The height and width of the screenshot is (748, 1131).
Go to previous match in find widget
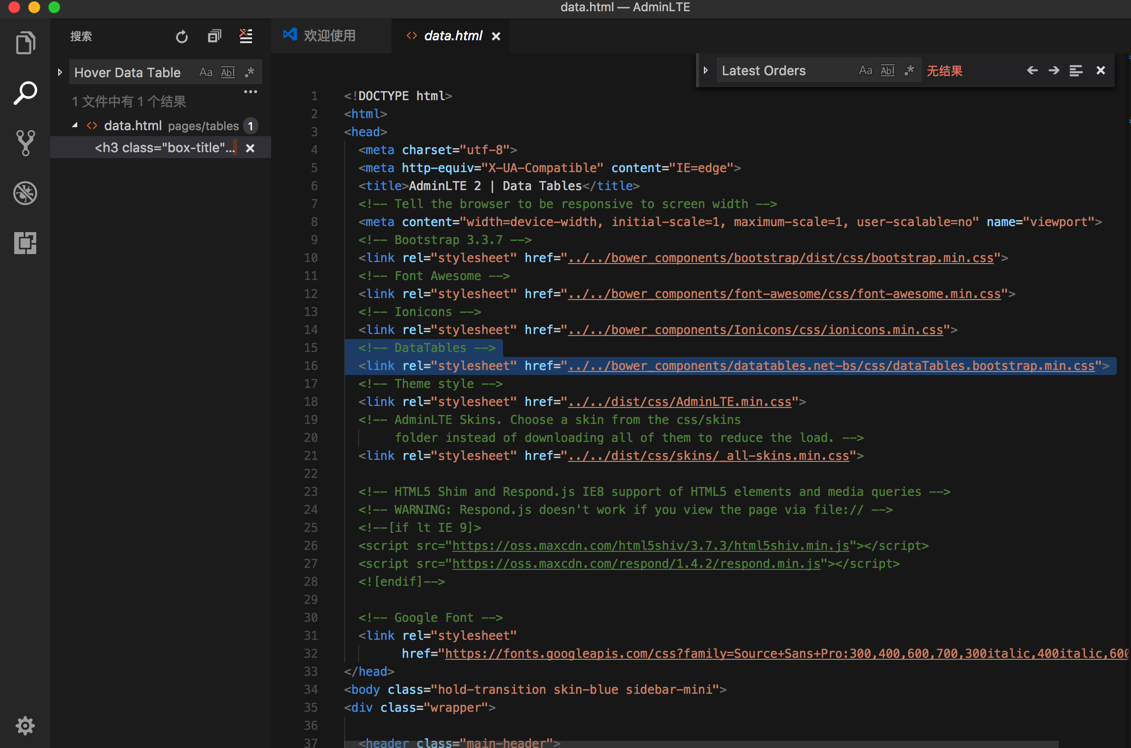point(1032,71)
